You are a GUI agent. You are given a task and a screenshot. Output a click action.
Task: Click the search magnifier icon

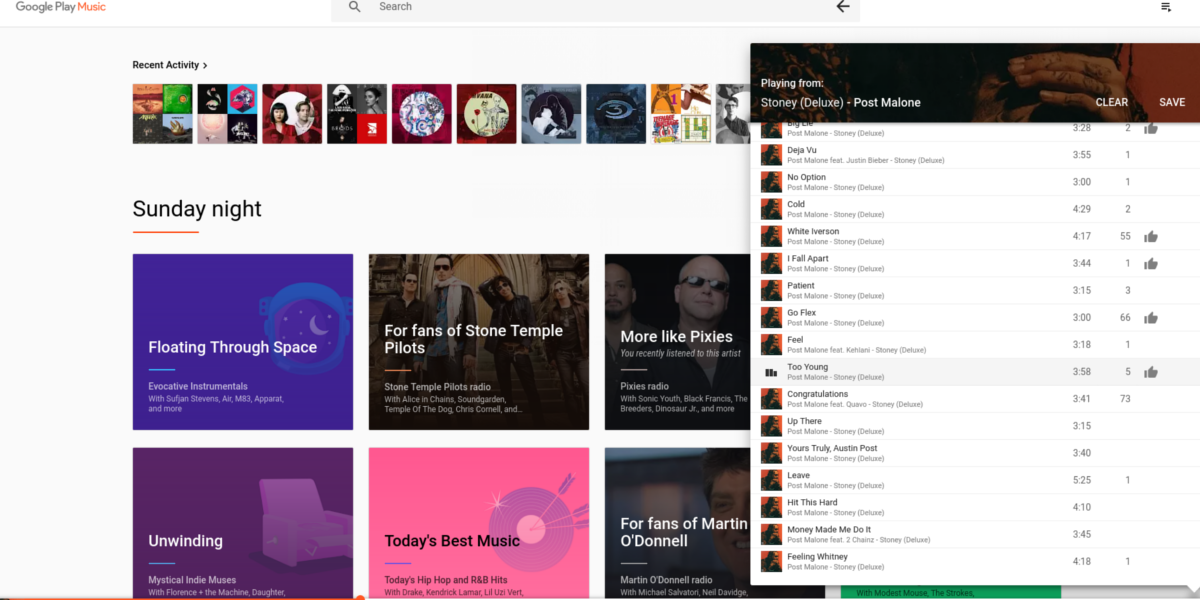(x=354, y=7)
